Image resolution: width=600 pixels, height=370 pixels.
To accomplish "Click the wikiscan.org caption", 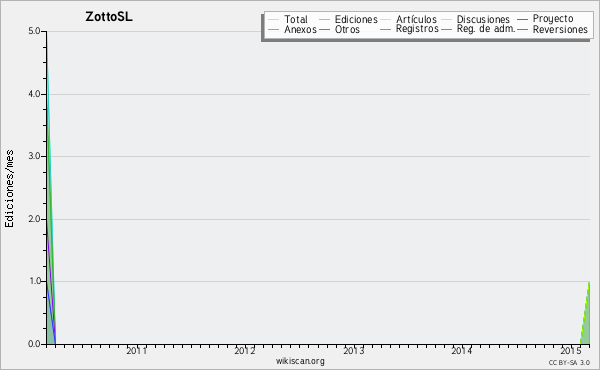I will point(300,361).
